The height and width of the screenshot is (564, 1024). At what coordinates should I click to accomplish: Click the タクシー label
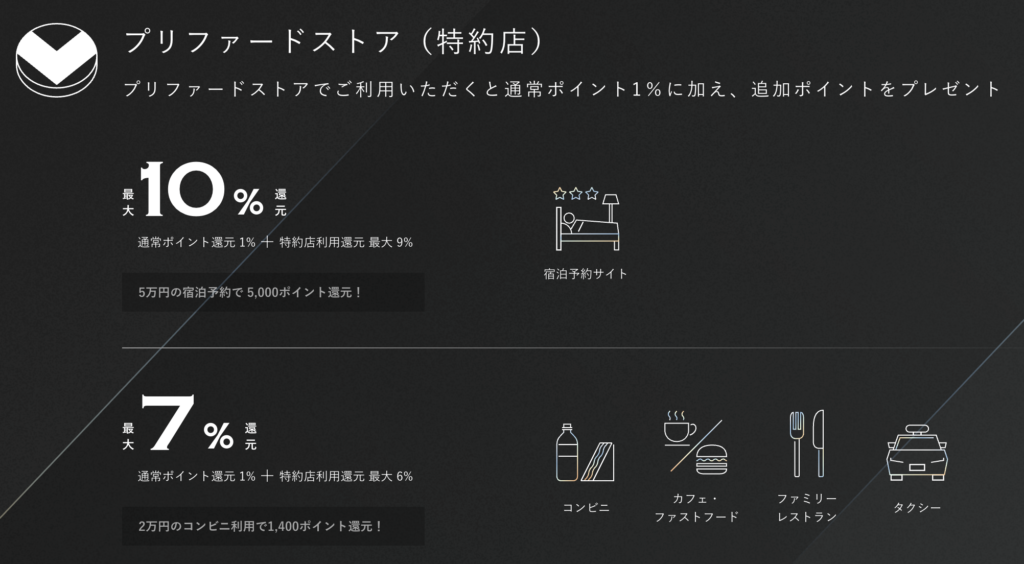[x=917, y=507]
